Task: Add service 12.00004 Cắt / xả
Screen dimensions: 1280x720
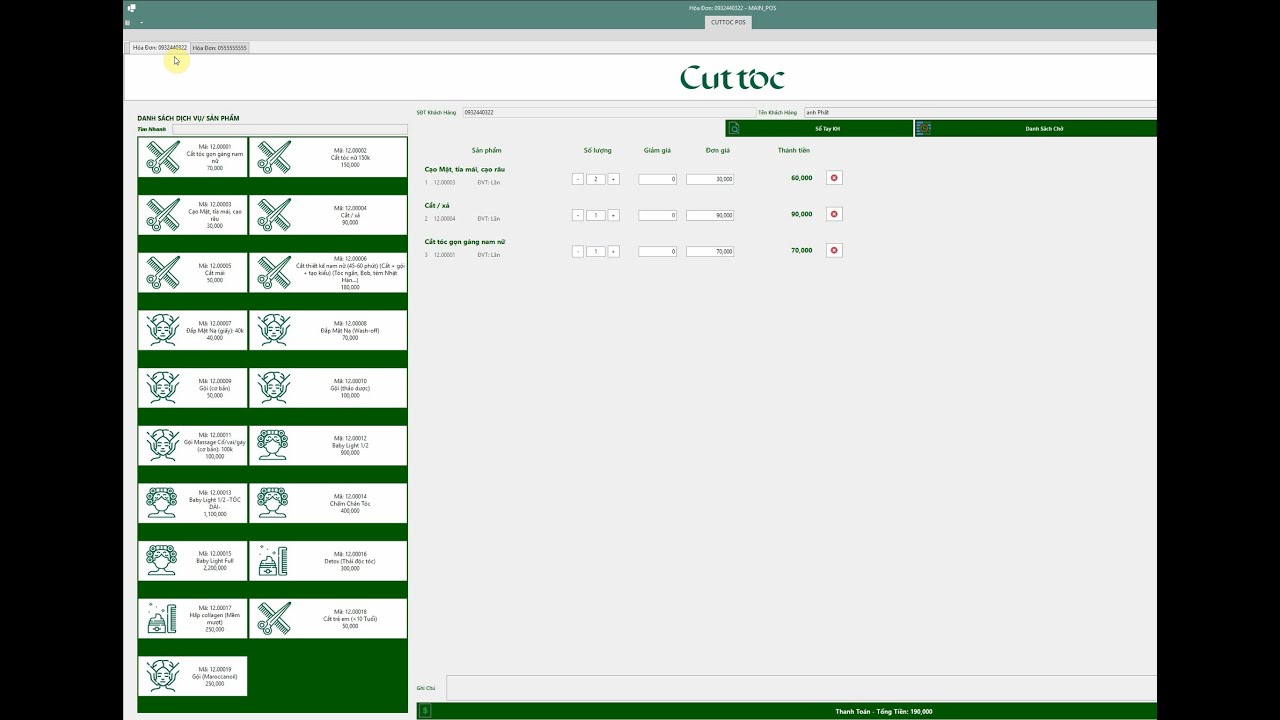Action: pyautogui.click(x=328, y=215)
